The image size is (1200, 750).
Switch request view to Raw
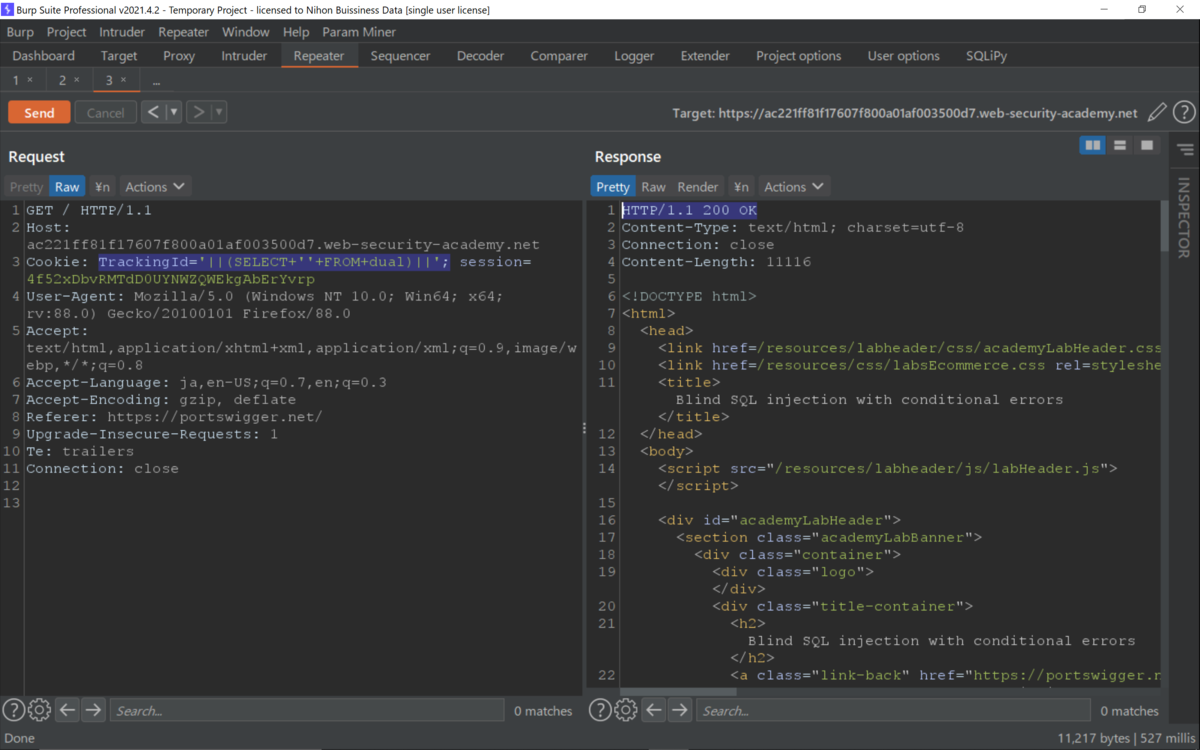coord(67,186)
